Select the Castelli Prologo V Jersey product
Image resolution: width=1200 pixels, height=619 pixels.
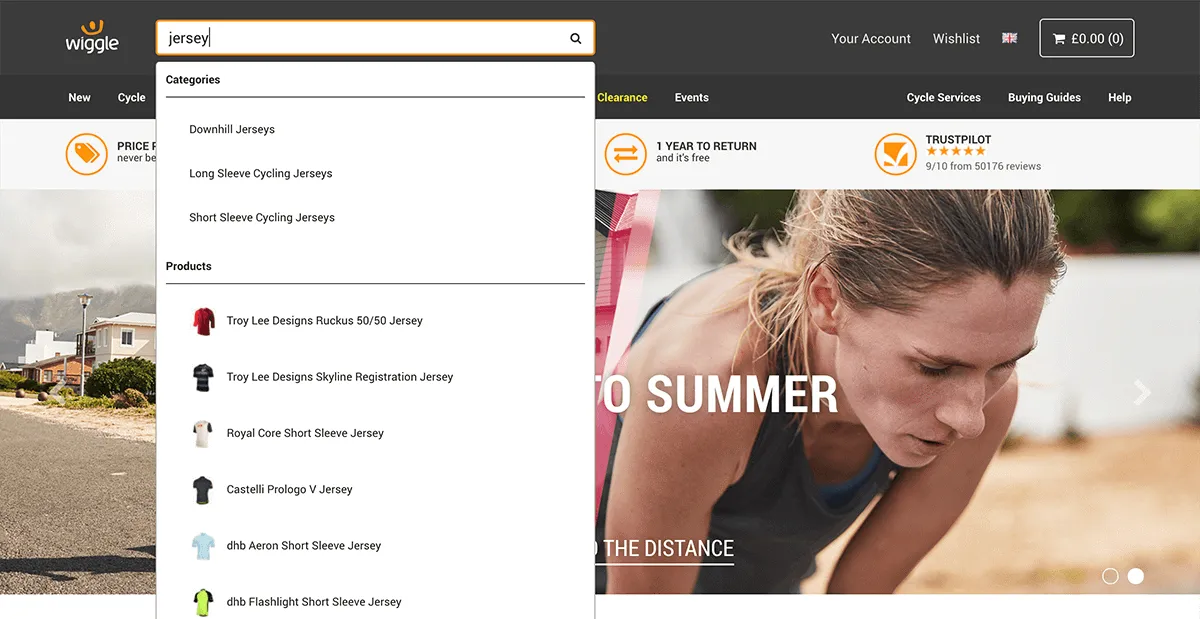pyautogui.click(x=289, y=489)
